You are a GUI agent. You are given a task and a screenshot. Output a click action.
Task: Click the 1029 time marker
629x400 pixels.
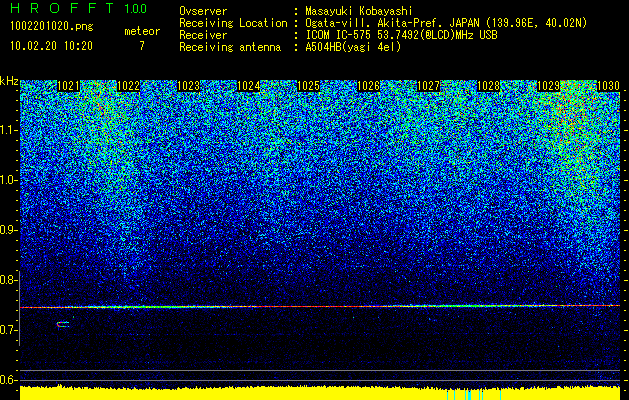pyautogui.click(x=548, y=86)
